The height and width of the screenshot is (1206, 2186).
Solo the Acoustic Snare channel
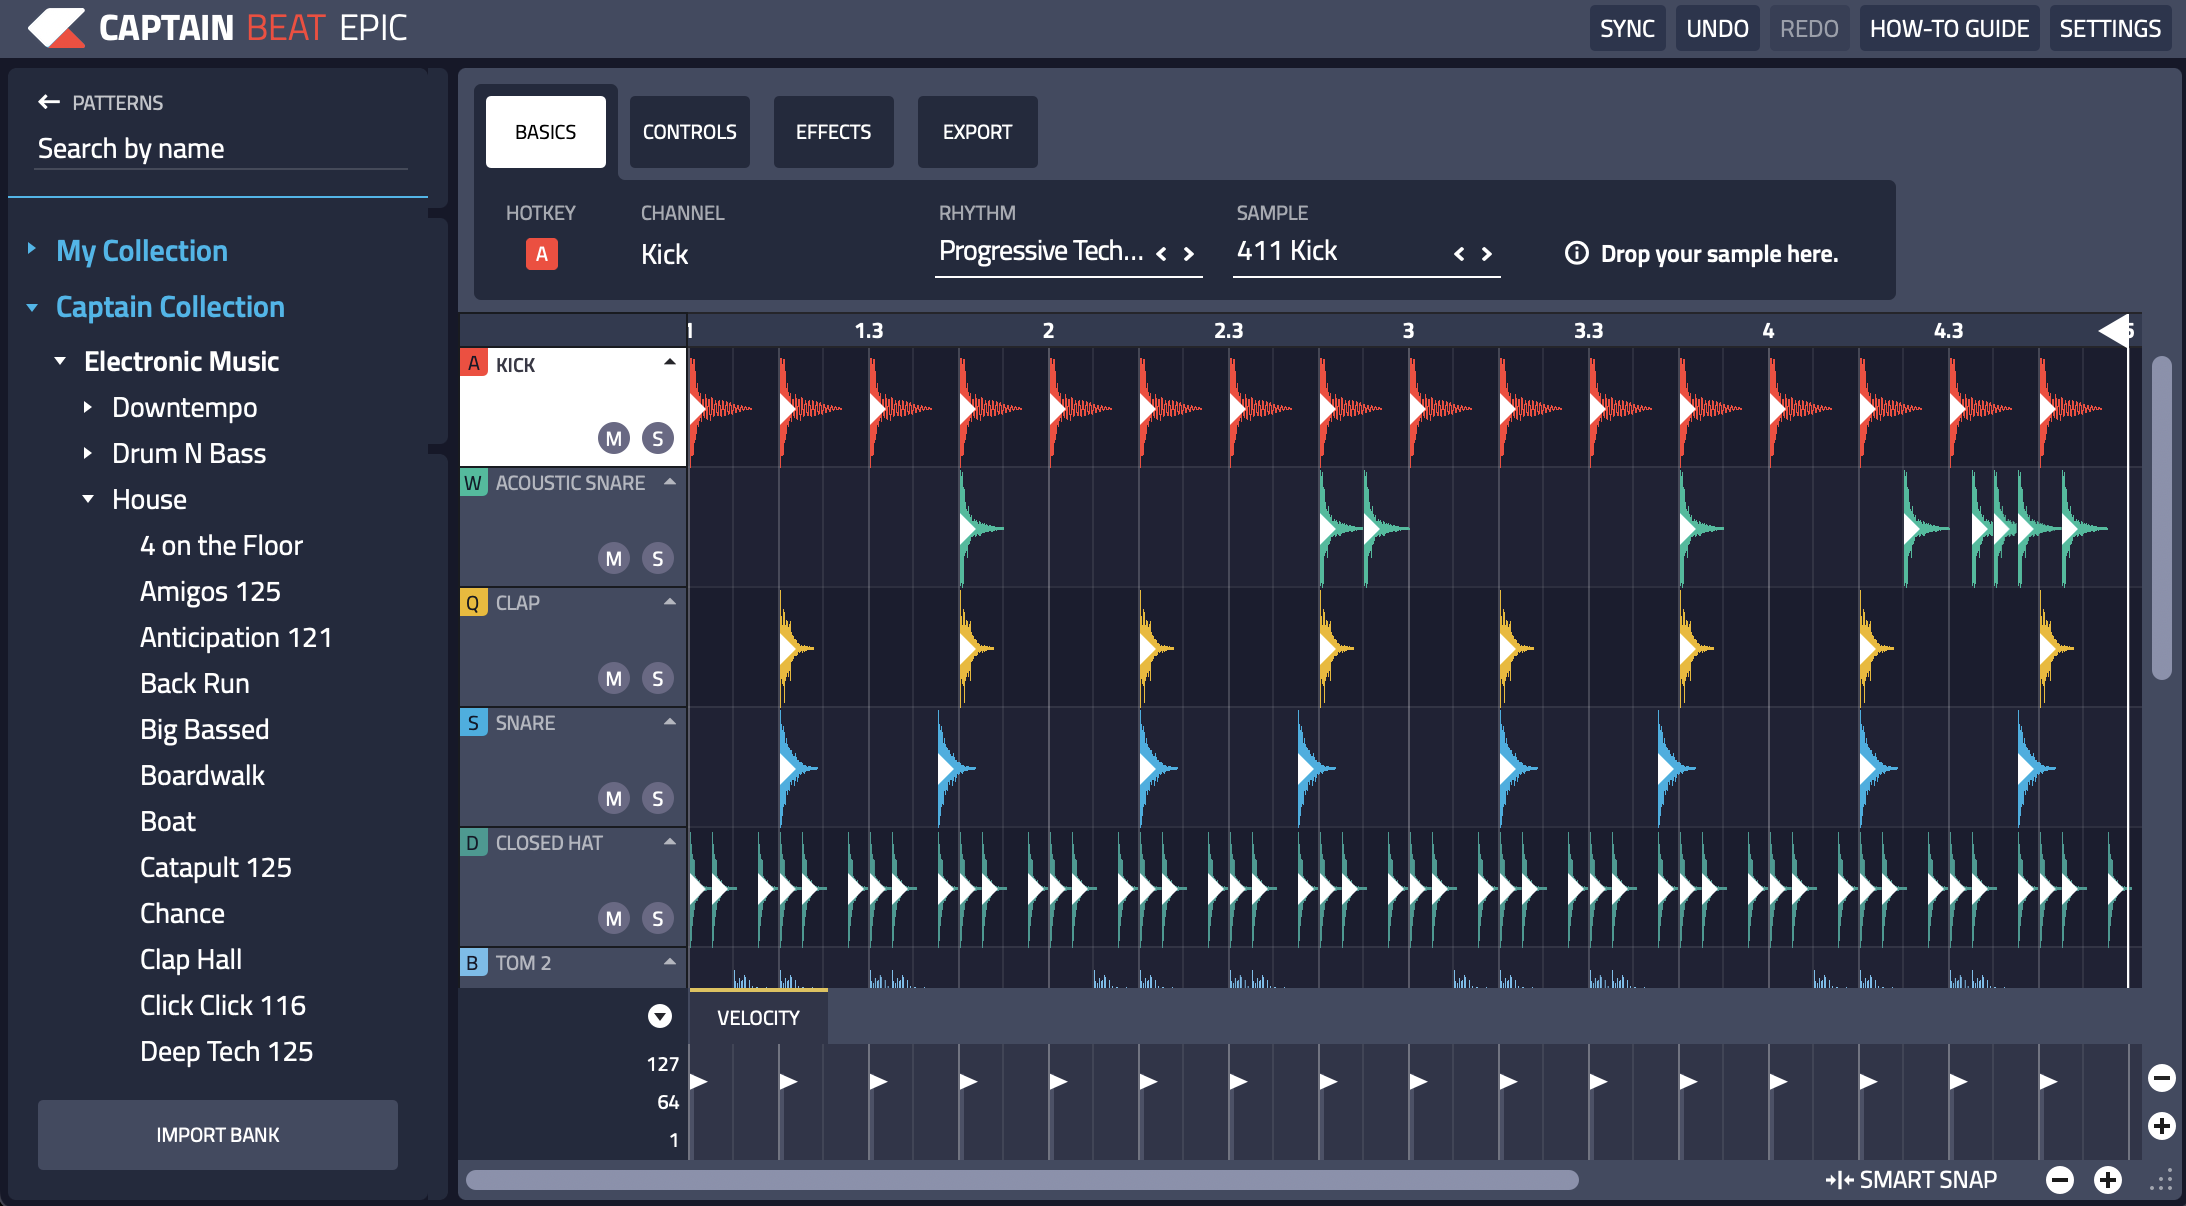(658, 558)
